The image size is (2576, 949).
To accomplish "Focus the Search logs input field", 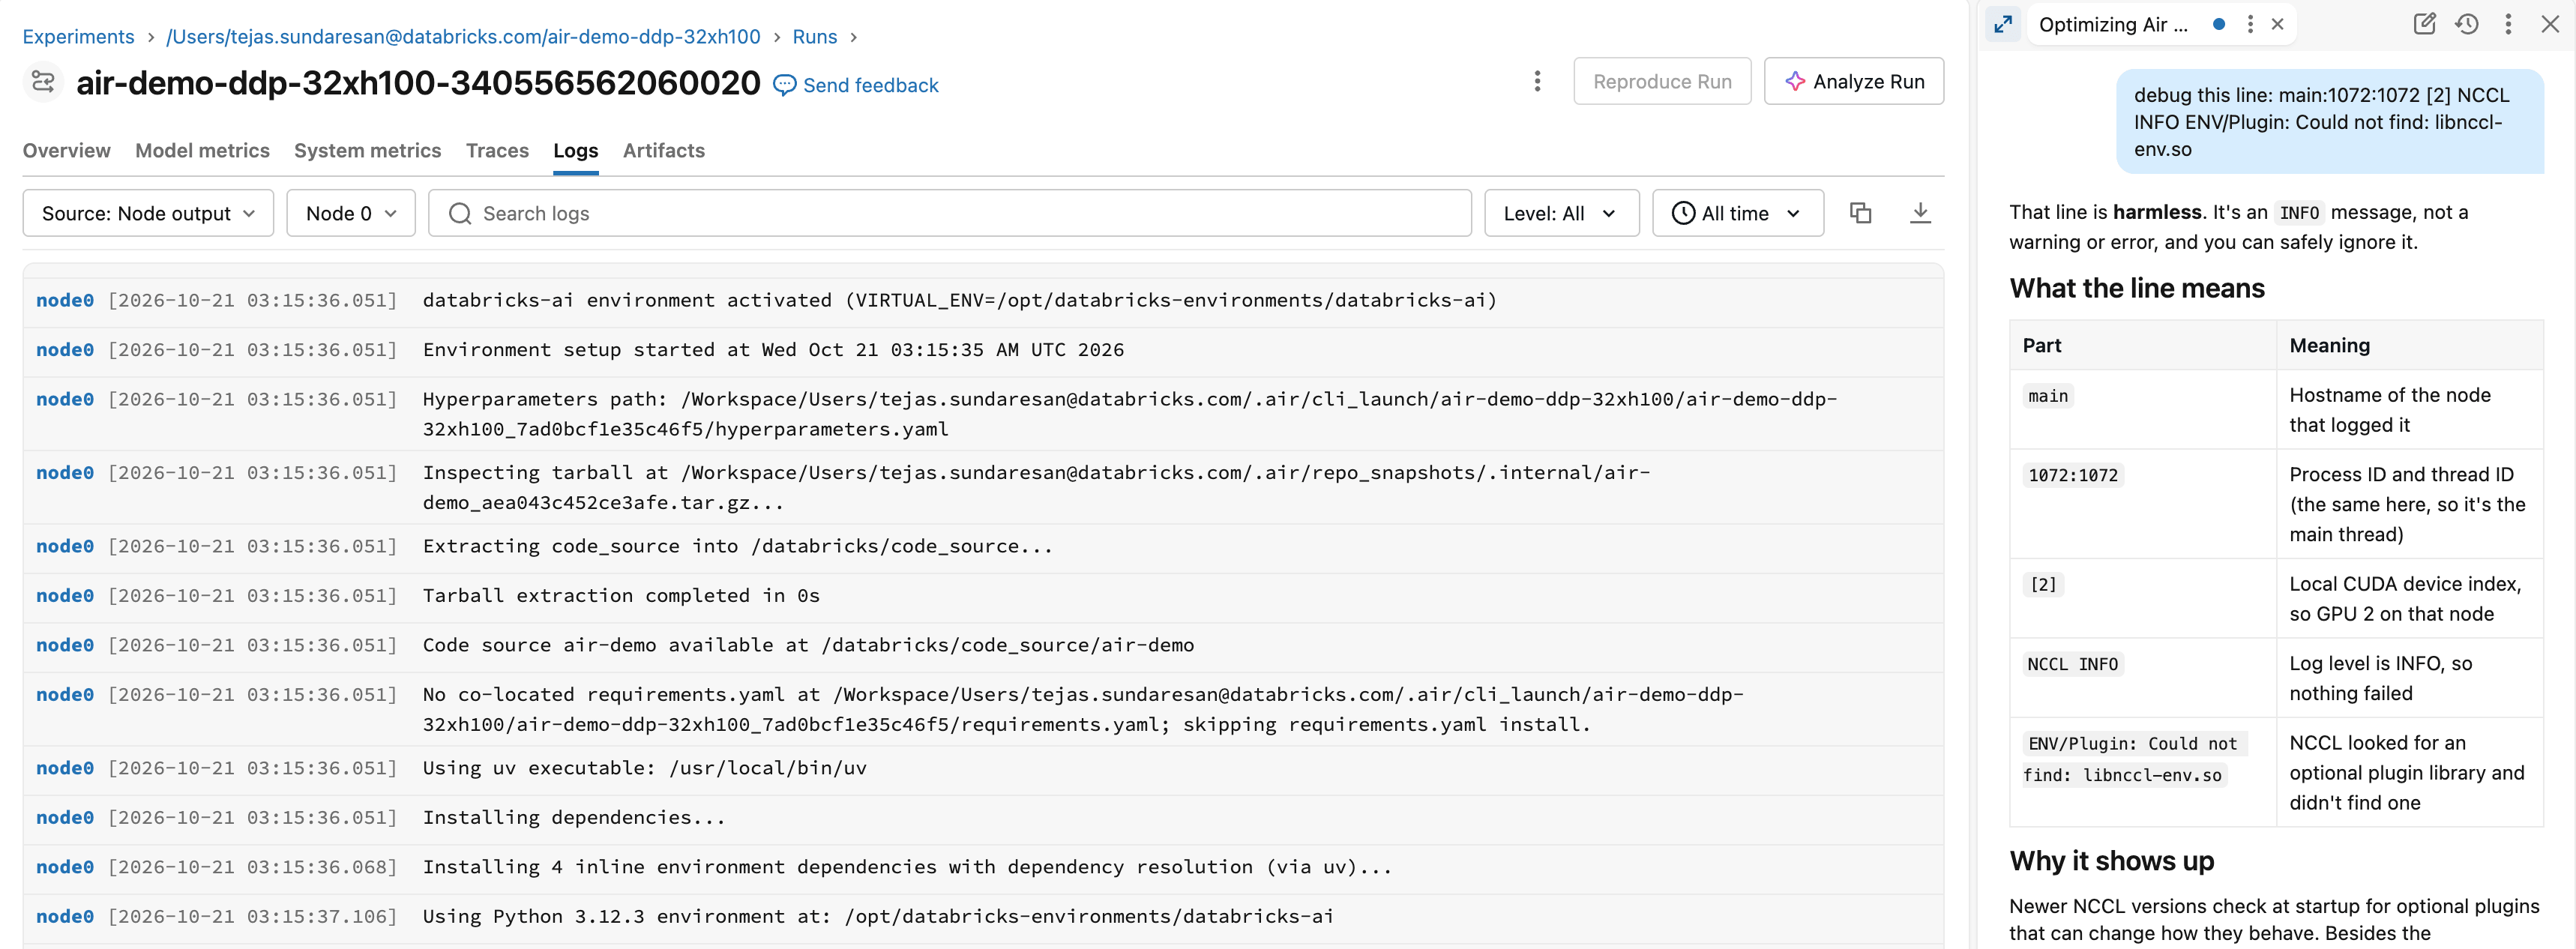I will point(949,213).
